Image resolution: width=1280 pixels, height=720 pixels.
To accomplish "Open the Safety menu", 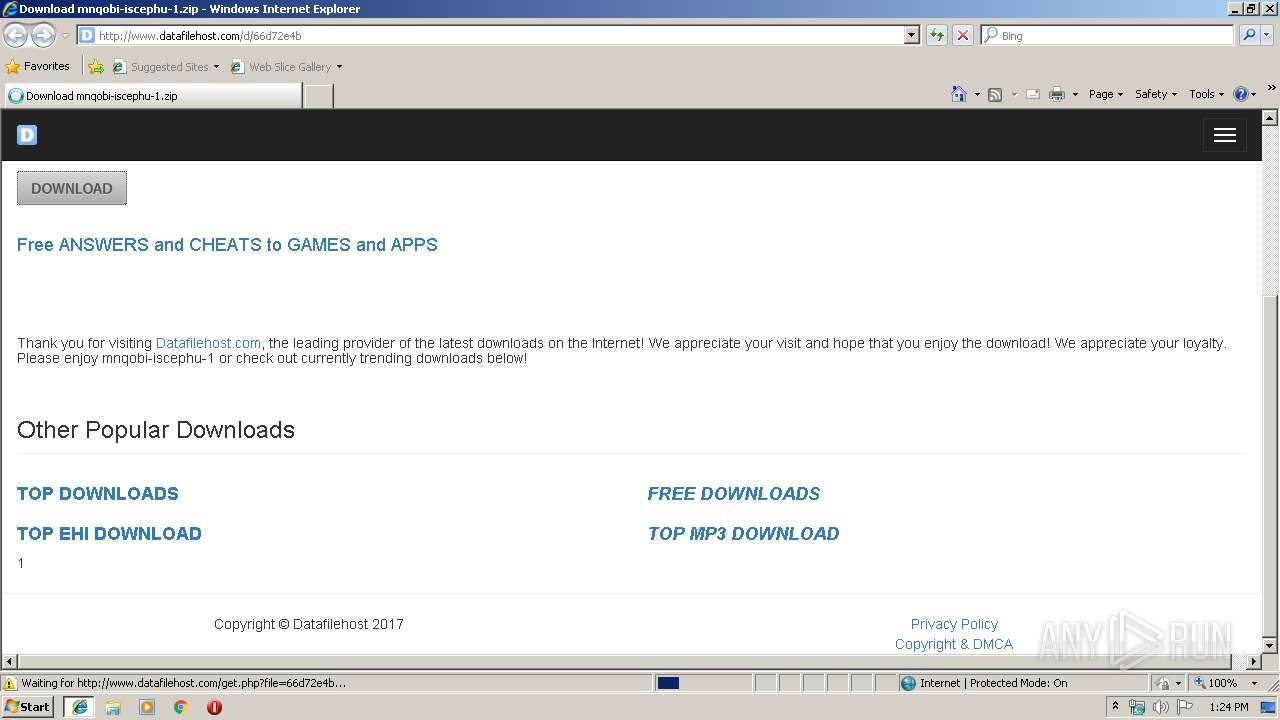I will [1156, 94].
